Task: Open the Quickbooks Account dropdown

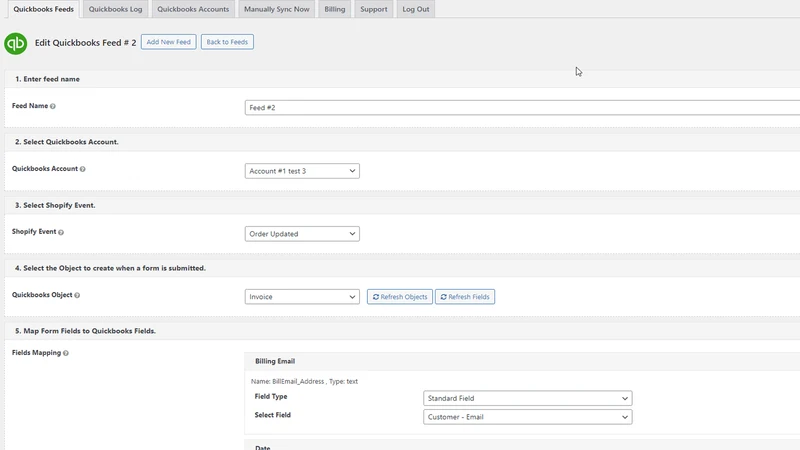Action: tap(302, 171)
